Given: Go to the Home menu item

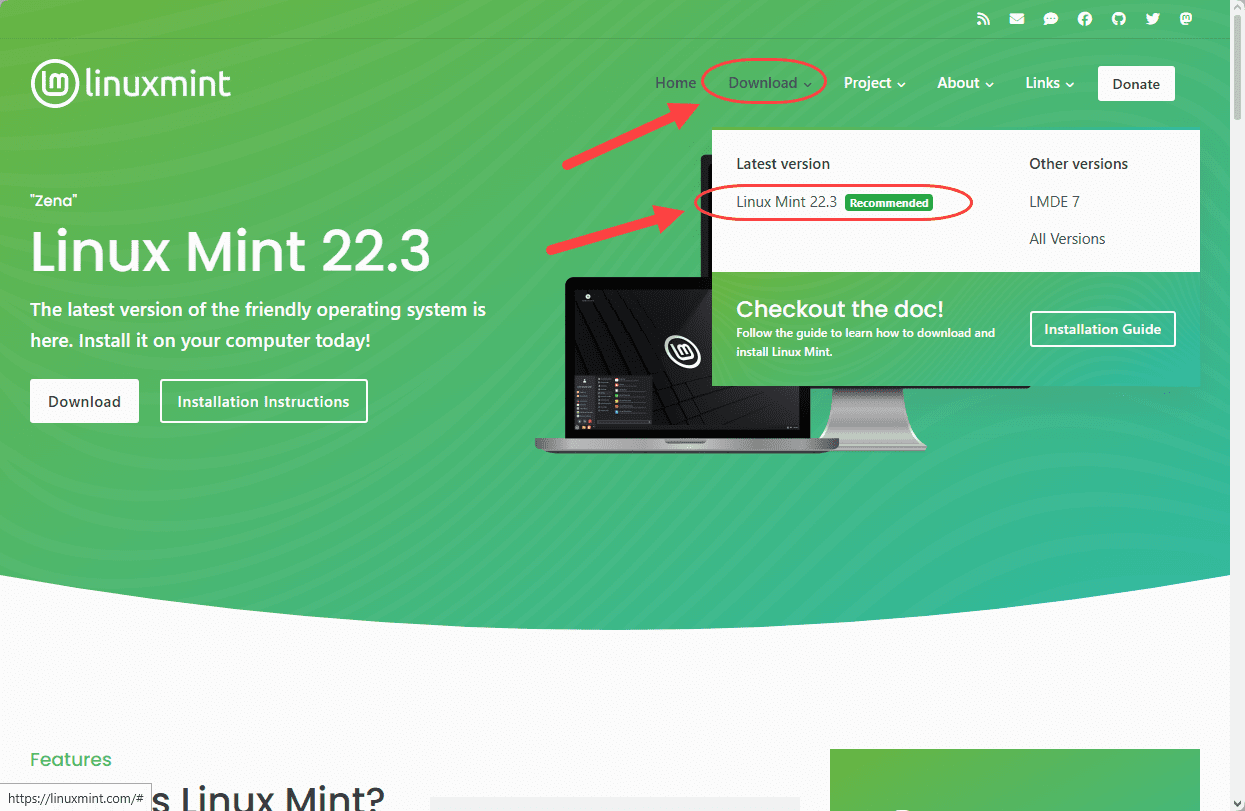Looking at the screenshot, I should [x=676, y=83].
